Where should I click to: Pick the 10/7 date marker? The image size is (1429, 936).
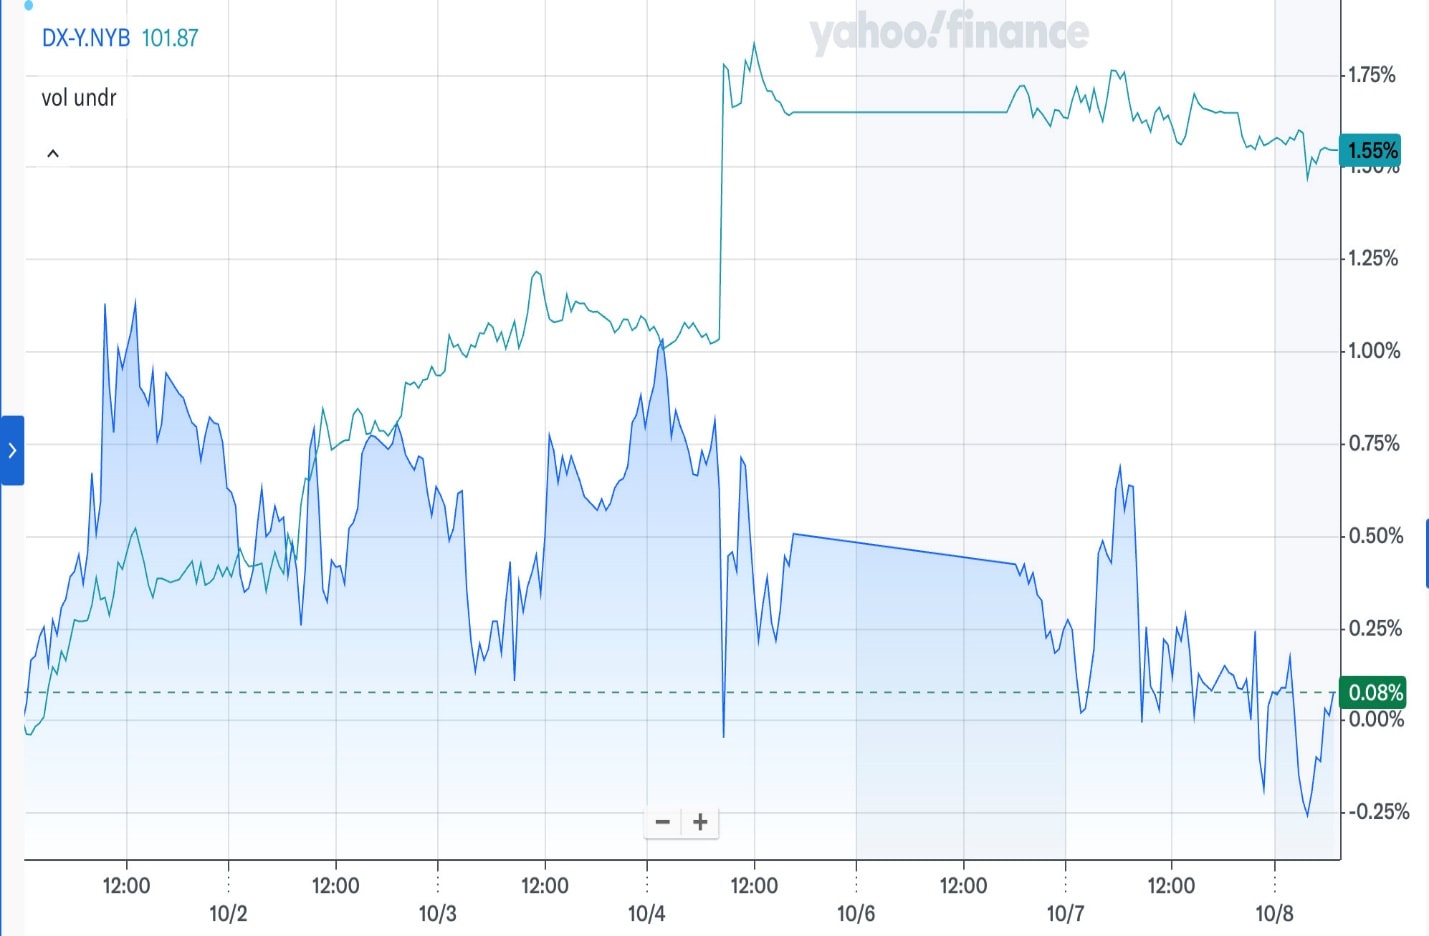coord(1065,913)
